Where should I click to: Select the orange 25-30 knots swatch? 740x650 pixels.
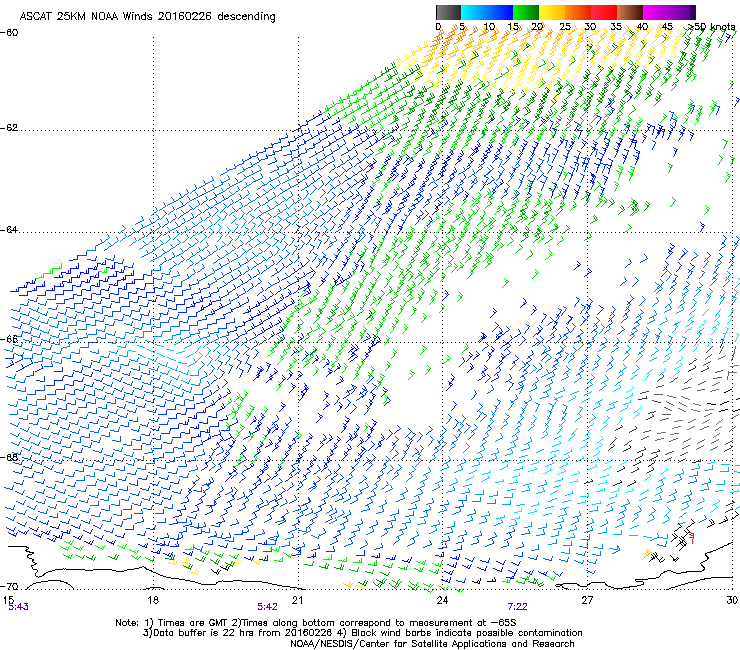pos(578,12)
